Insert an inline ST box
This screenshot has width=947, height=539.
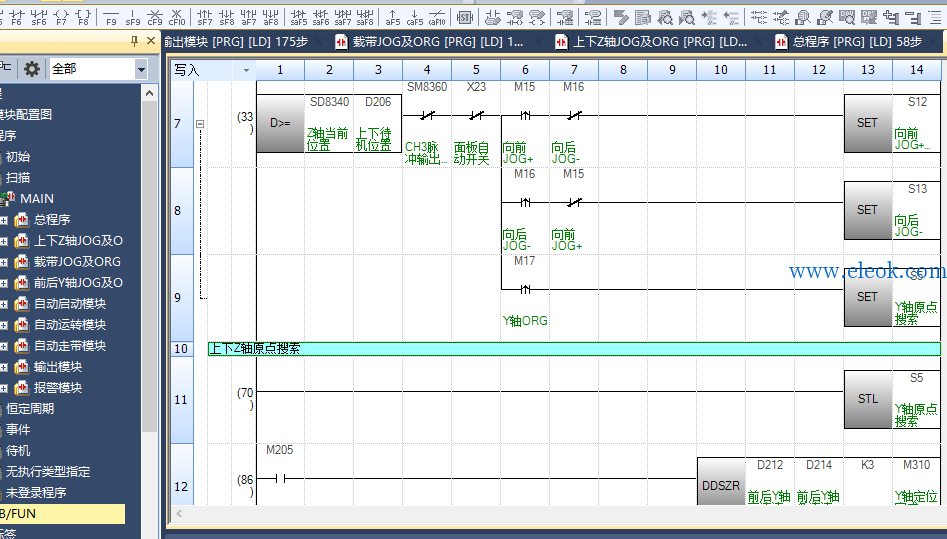464,17
